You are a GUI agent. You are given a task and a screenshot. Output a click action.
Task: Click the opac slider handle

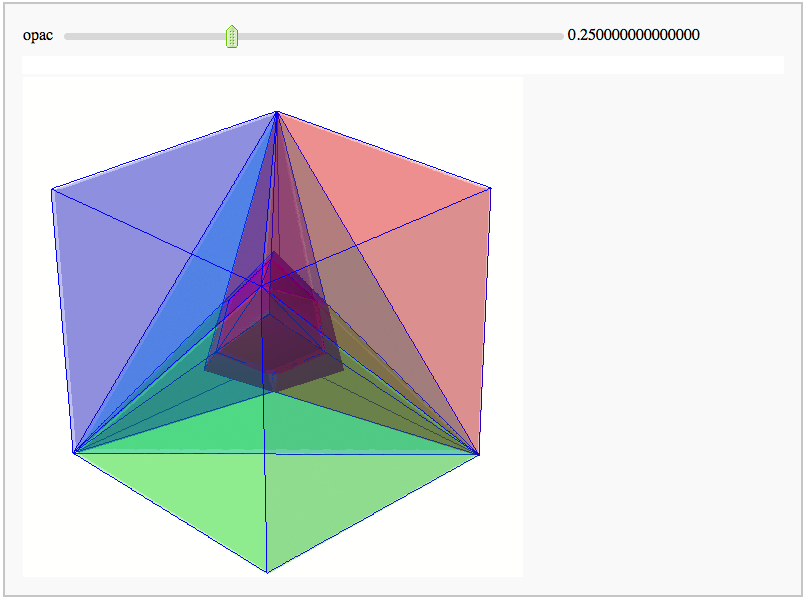[x=232, y=37]
